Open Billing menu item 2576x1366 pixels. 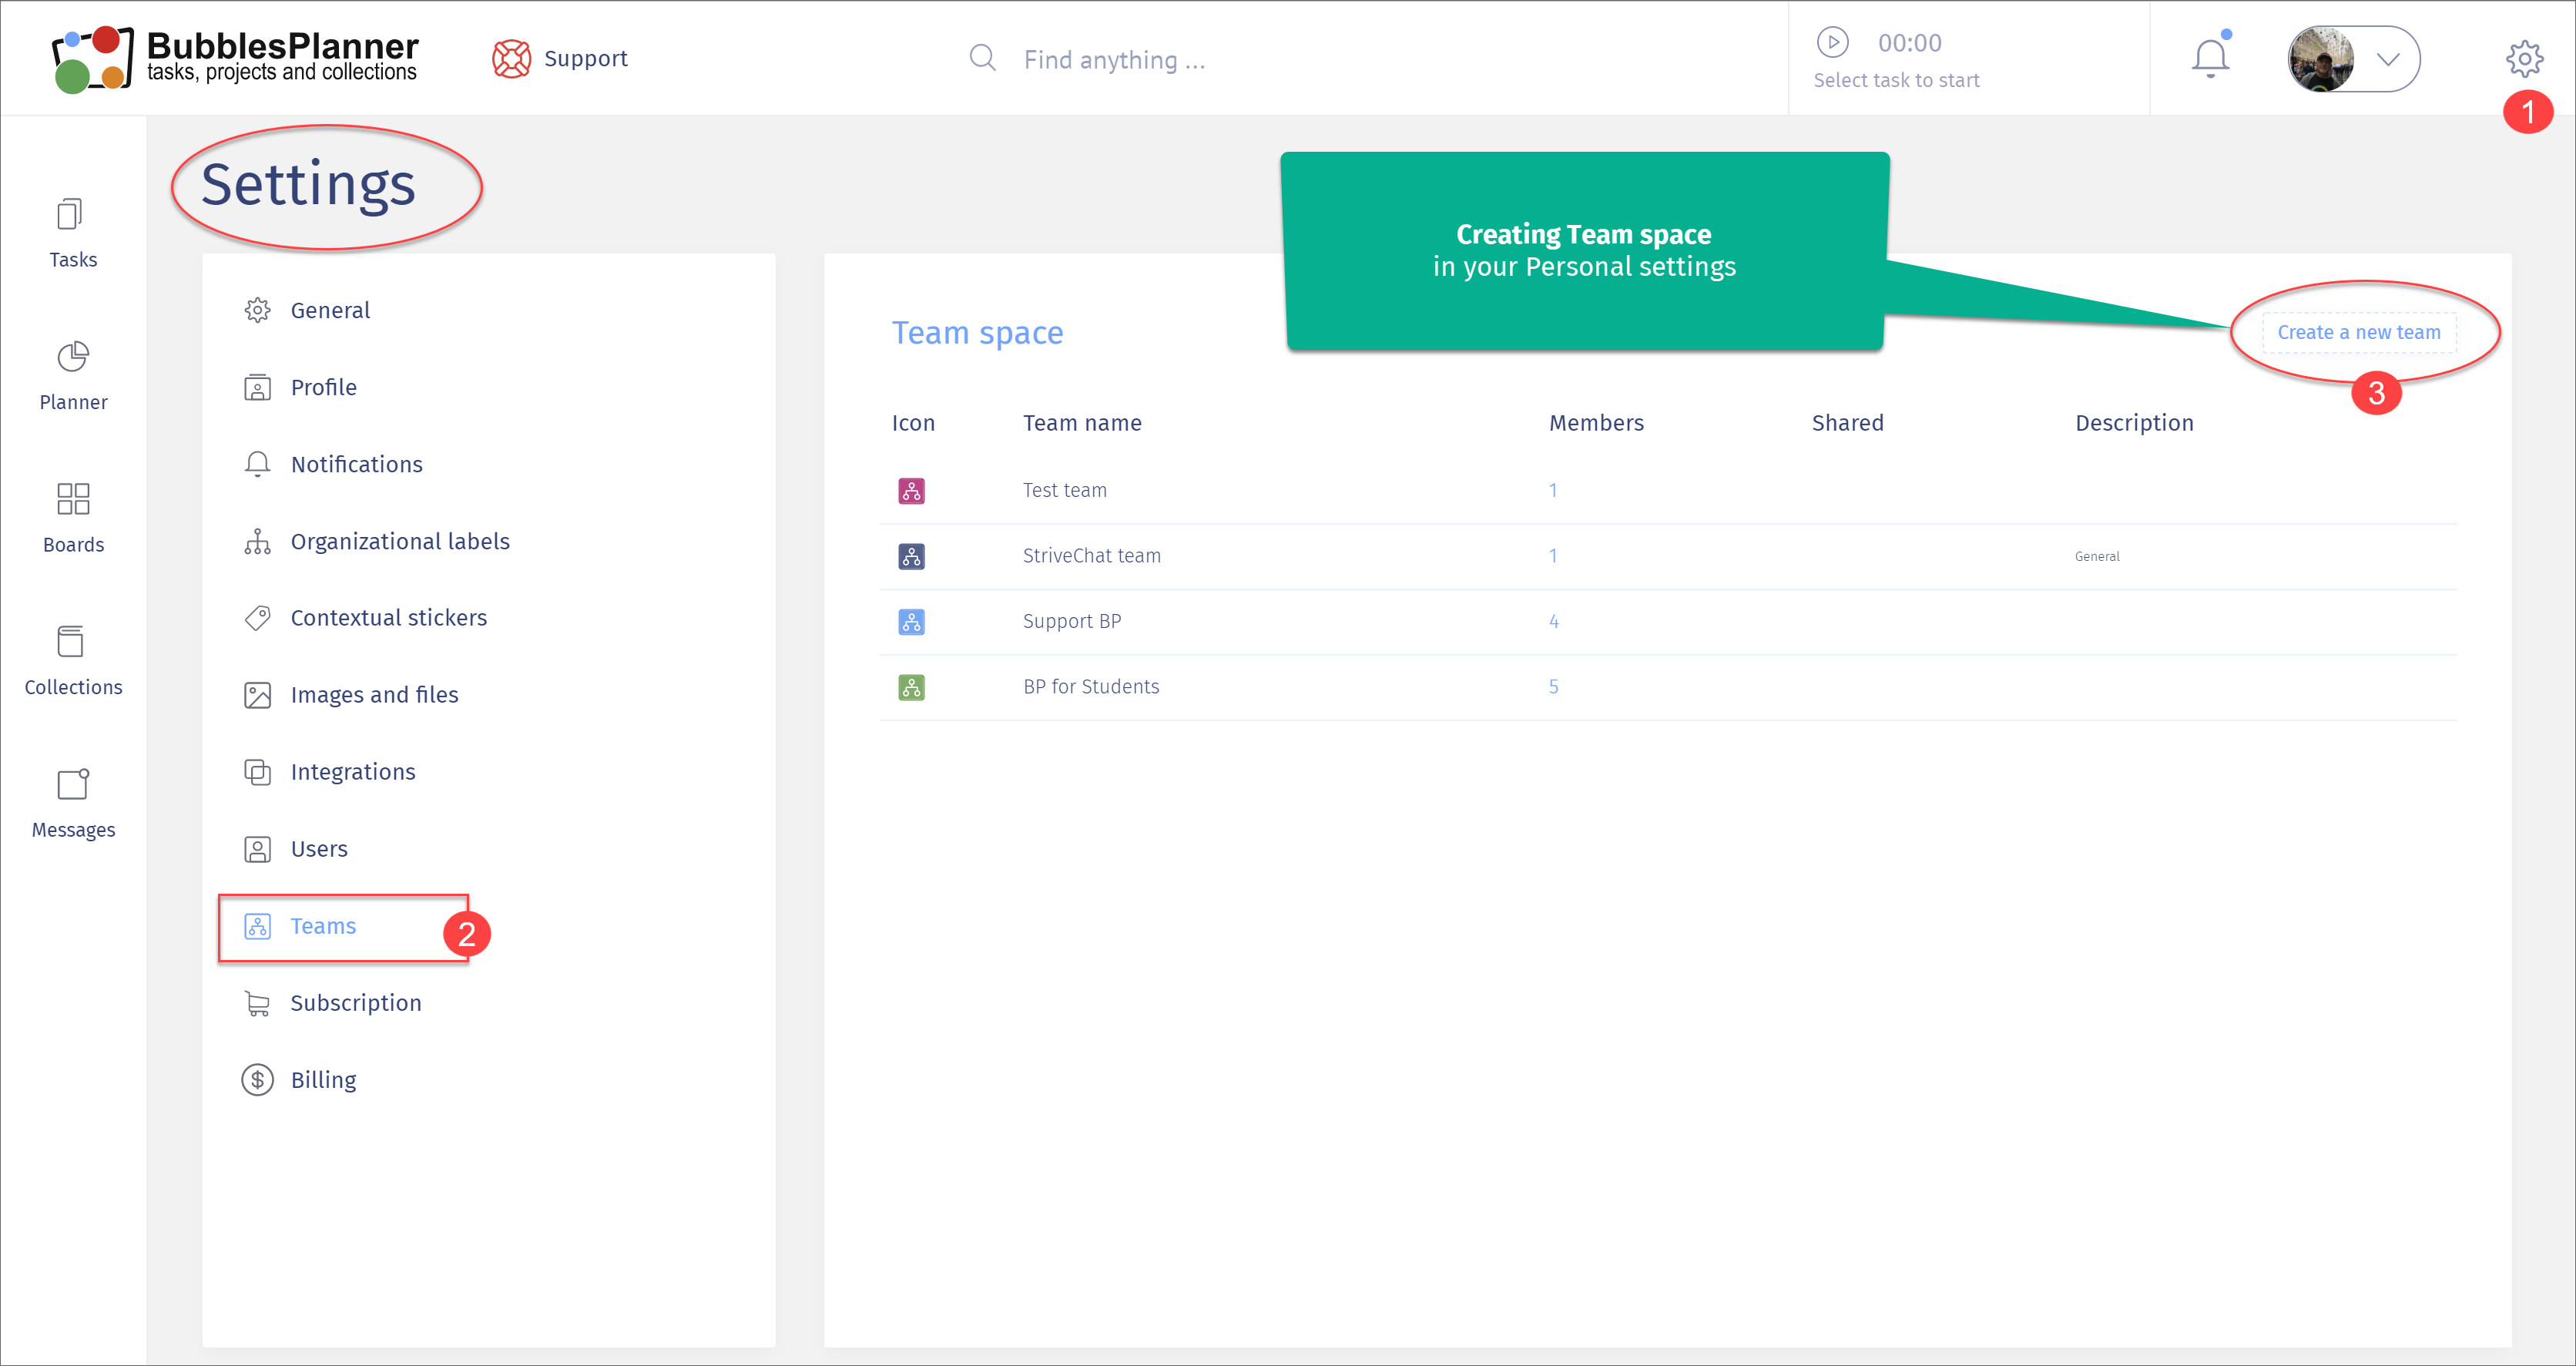tap(323, 1080)
